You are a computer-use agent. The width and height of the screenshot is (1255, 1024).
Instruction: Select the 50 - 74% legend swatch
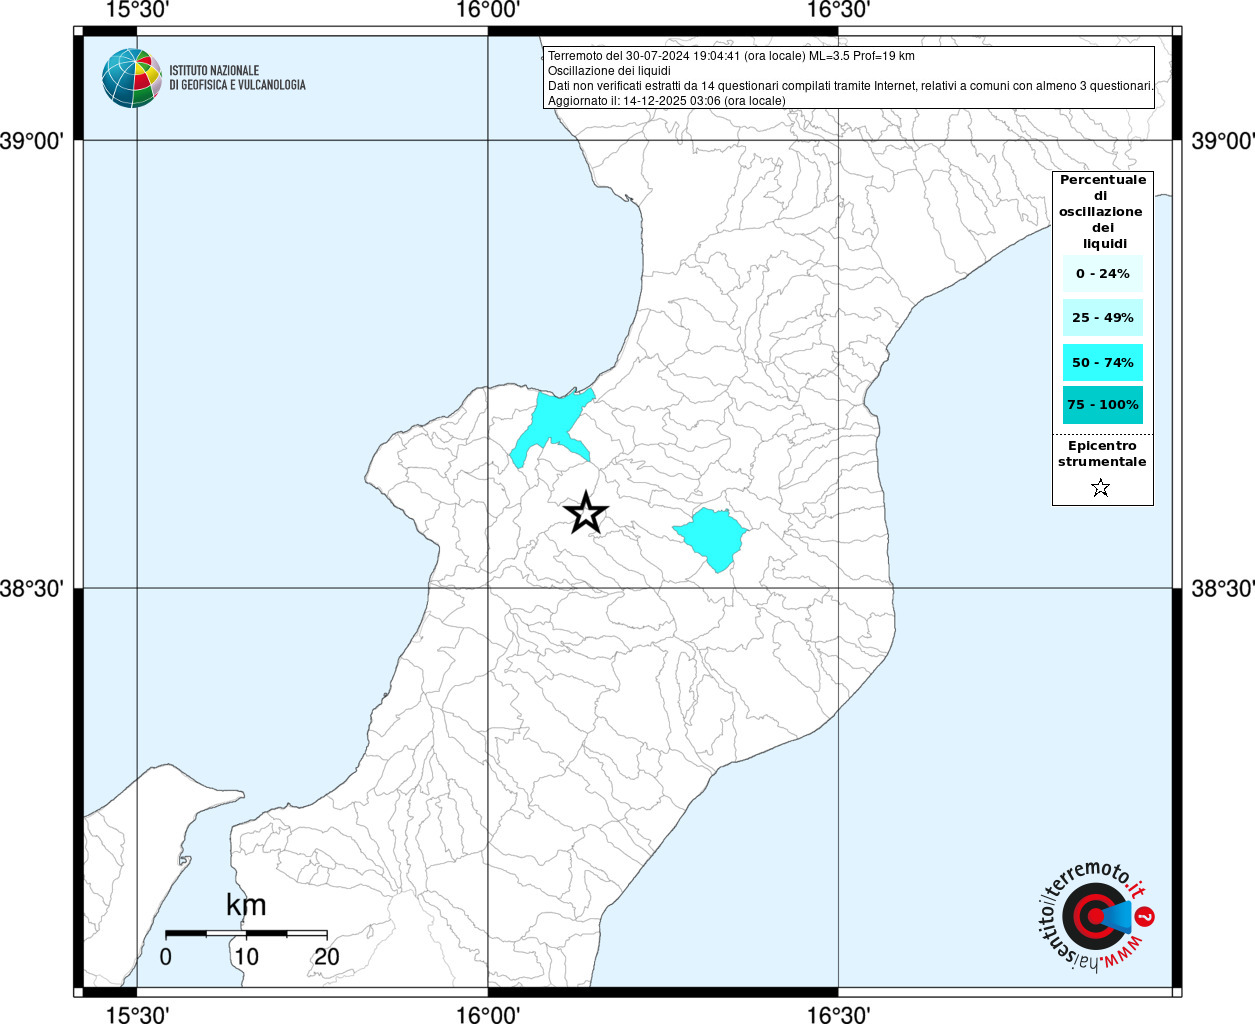point(1103,362)
